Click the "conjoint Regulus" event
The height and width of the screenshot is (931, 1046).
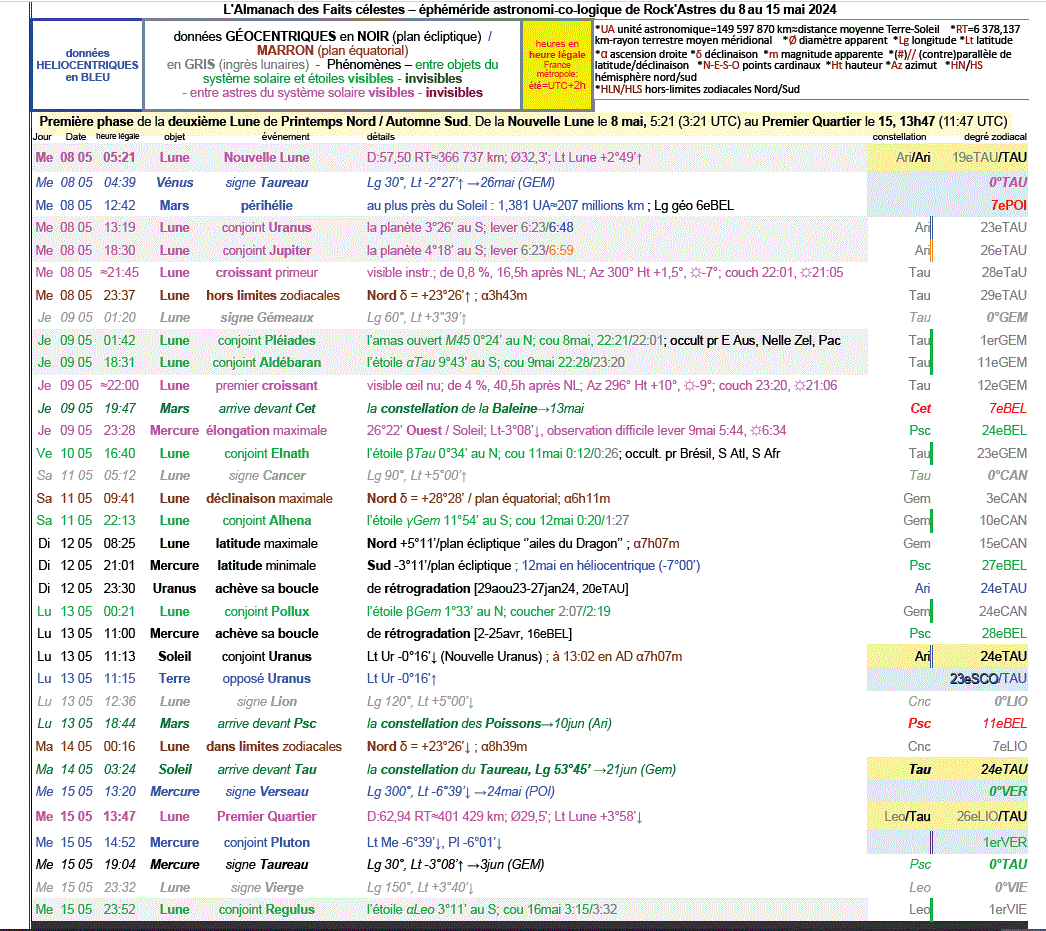pos(267,910)
